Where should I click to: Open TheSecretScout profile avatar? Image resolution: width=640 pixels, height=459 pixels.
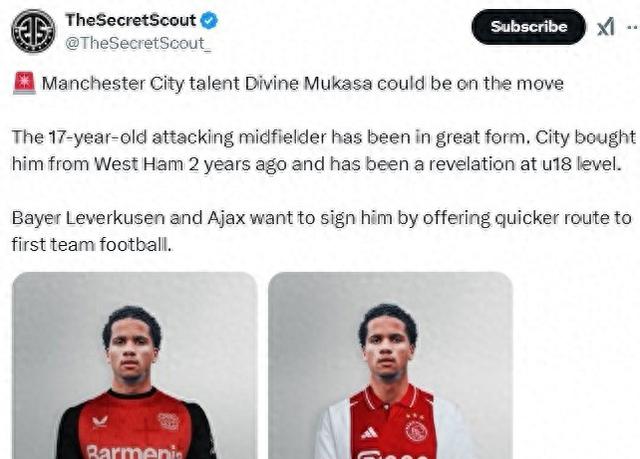point(33,31)
